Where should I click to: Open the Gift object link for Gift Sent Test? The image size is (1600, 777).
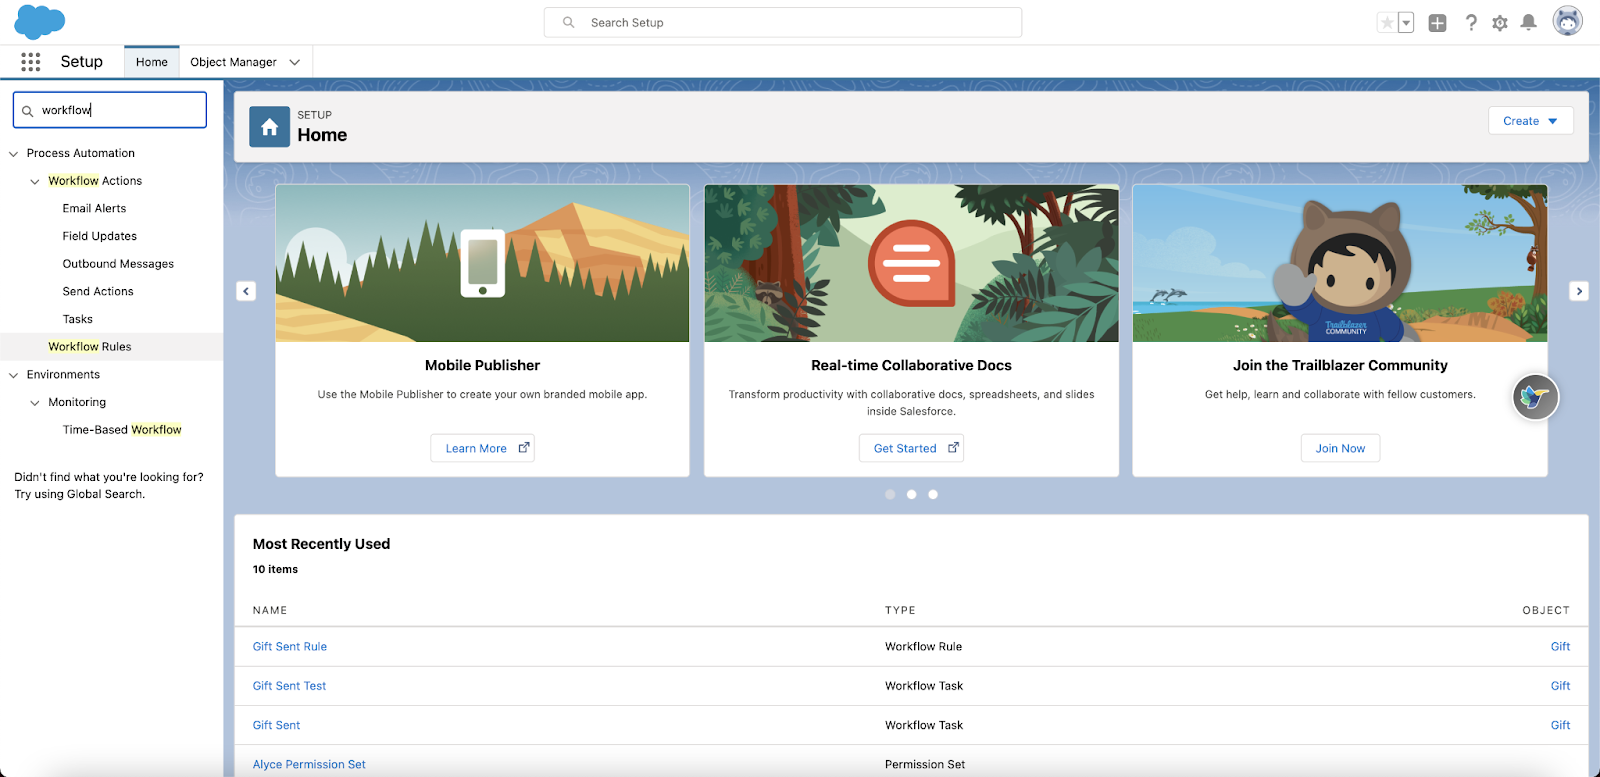[x=1560, y=686]
